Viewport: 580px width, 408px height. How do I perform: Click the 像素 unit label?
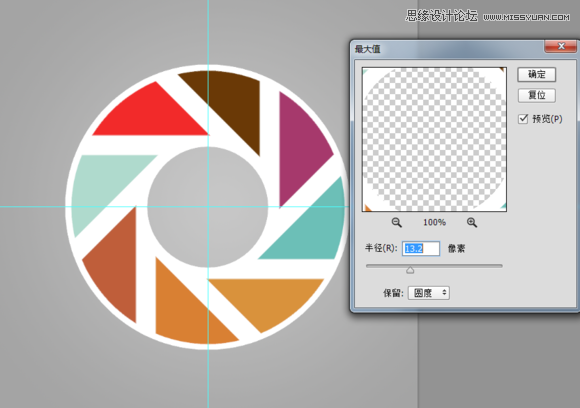pyautogui.click(x=456, y=248)
